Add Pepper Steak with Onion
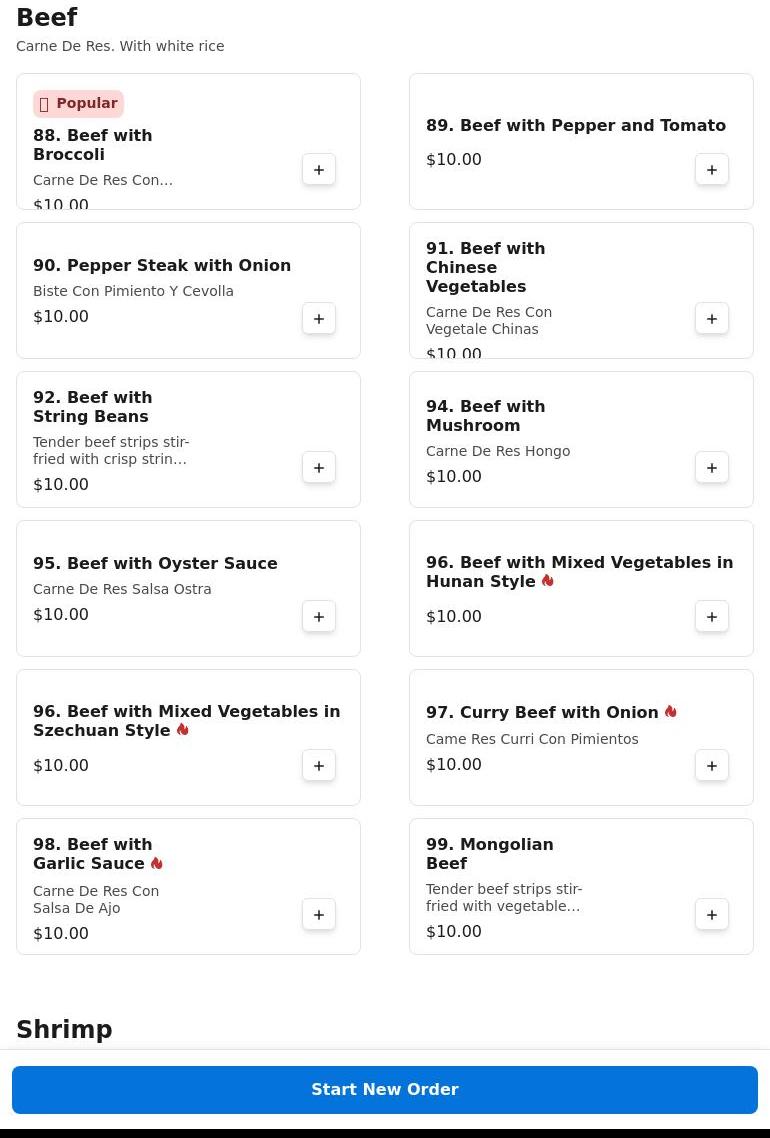The height and width of the screenshot is (1138, 770). pyautogui.click(x=319, y=319)
